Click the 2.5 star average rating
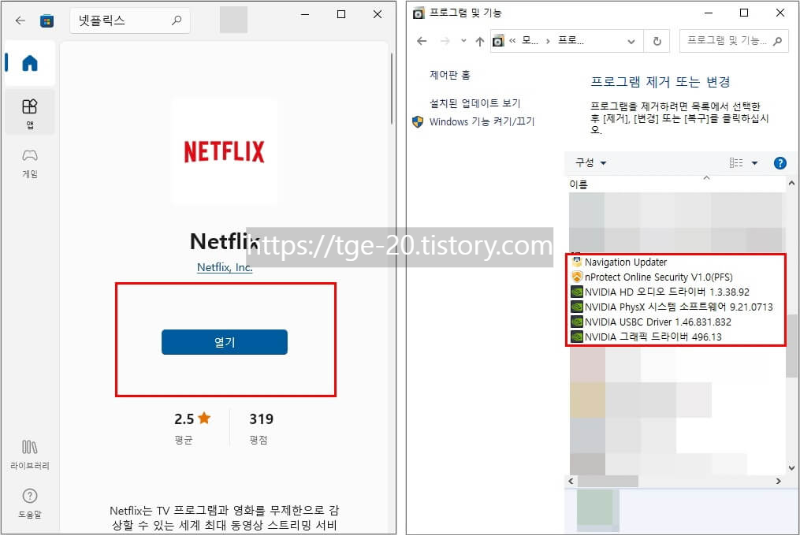 tap(192, 419)
